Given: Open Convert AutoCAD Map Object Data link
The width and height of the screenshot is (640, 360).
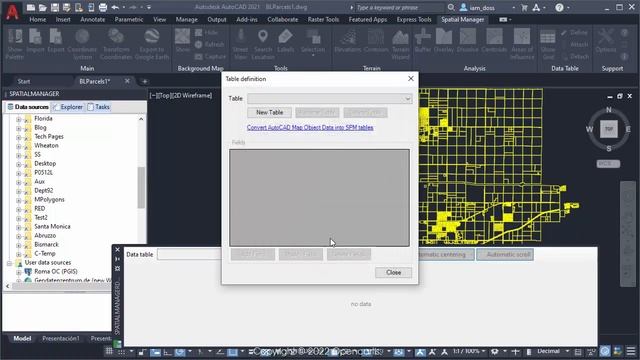Looking at the screenshot, I should click(x=310, y=127).
